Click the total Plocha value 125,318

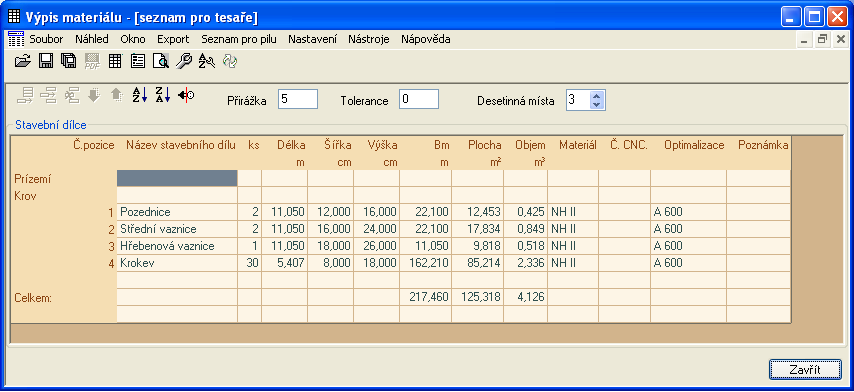(x=478, y=297)
